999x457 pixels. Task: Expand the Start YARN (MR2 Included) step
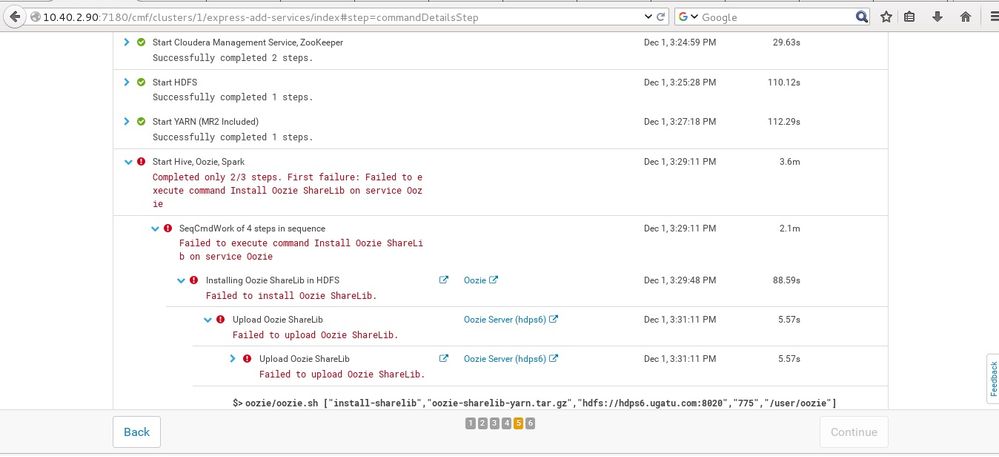pos(126,121)
